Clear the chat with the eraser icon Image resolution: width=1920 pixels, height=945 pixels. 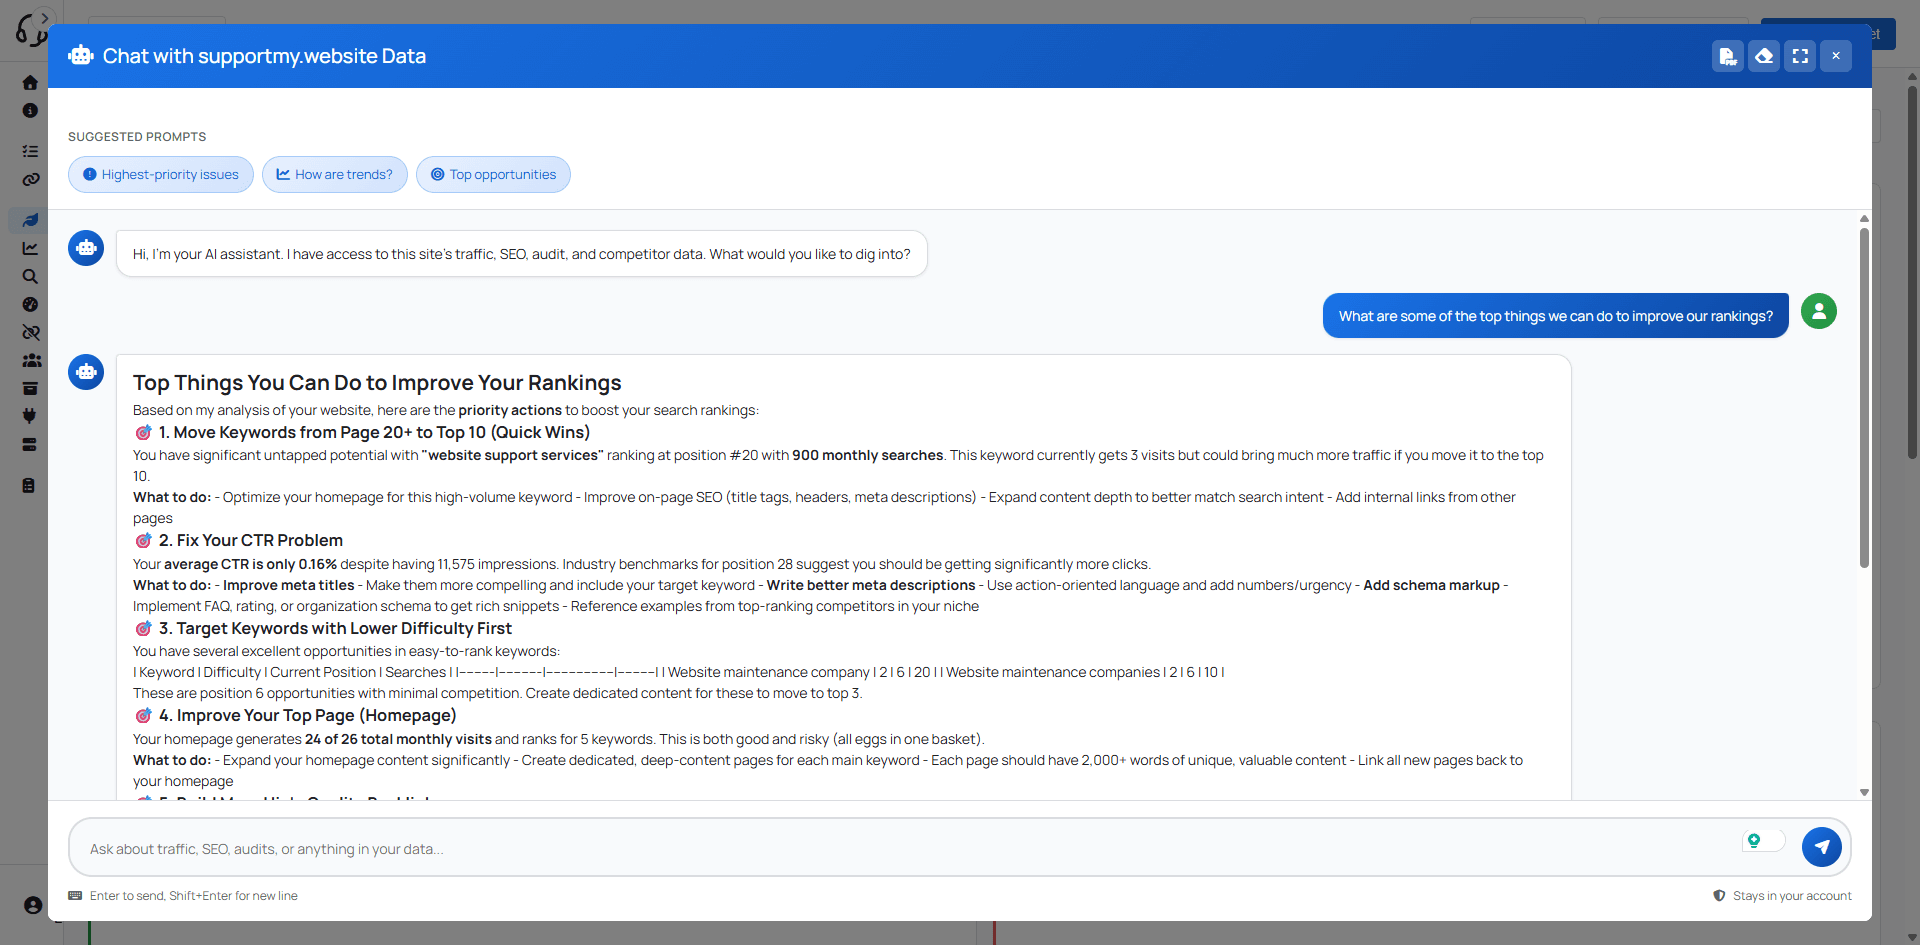pyautogui.click(x=1764, y=56)
